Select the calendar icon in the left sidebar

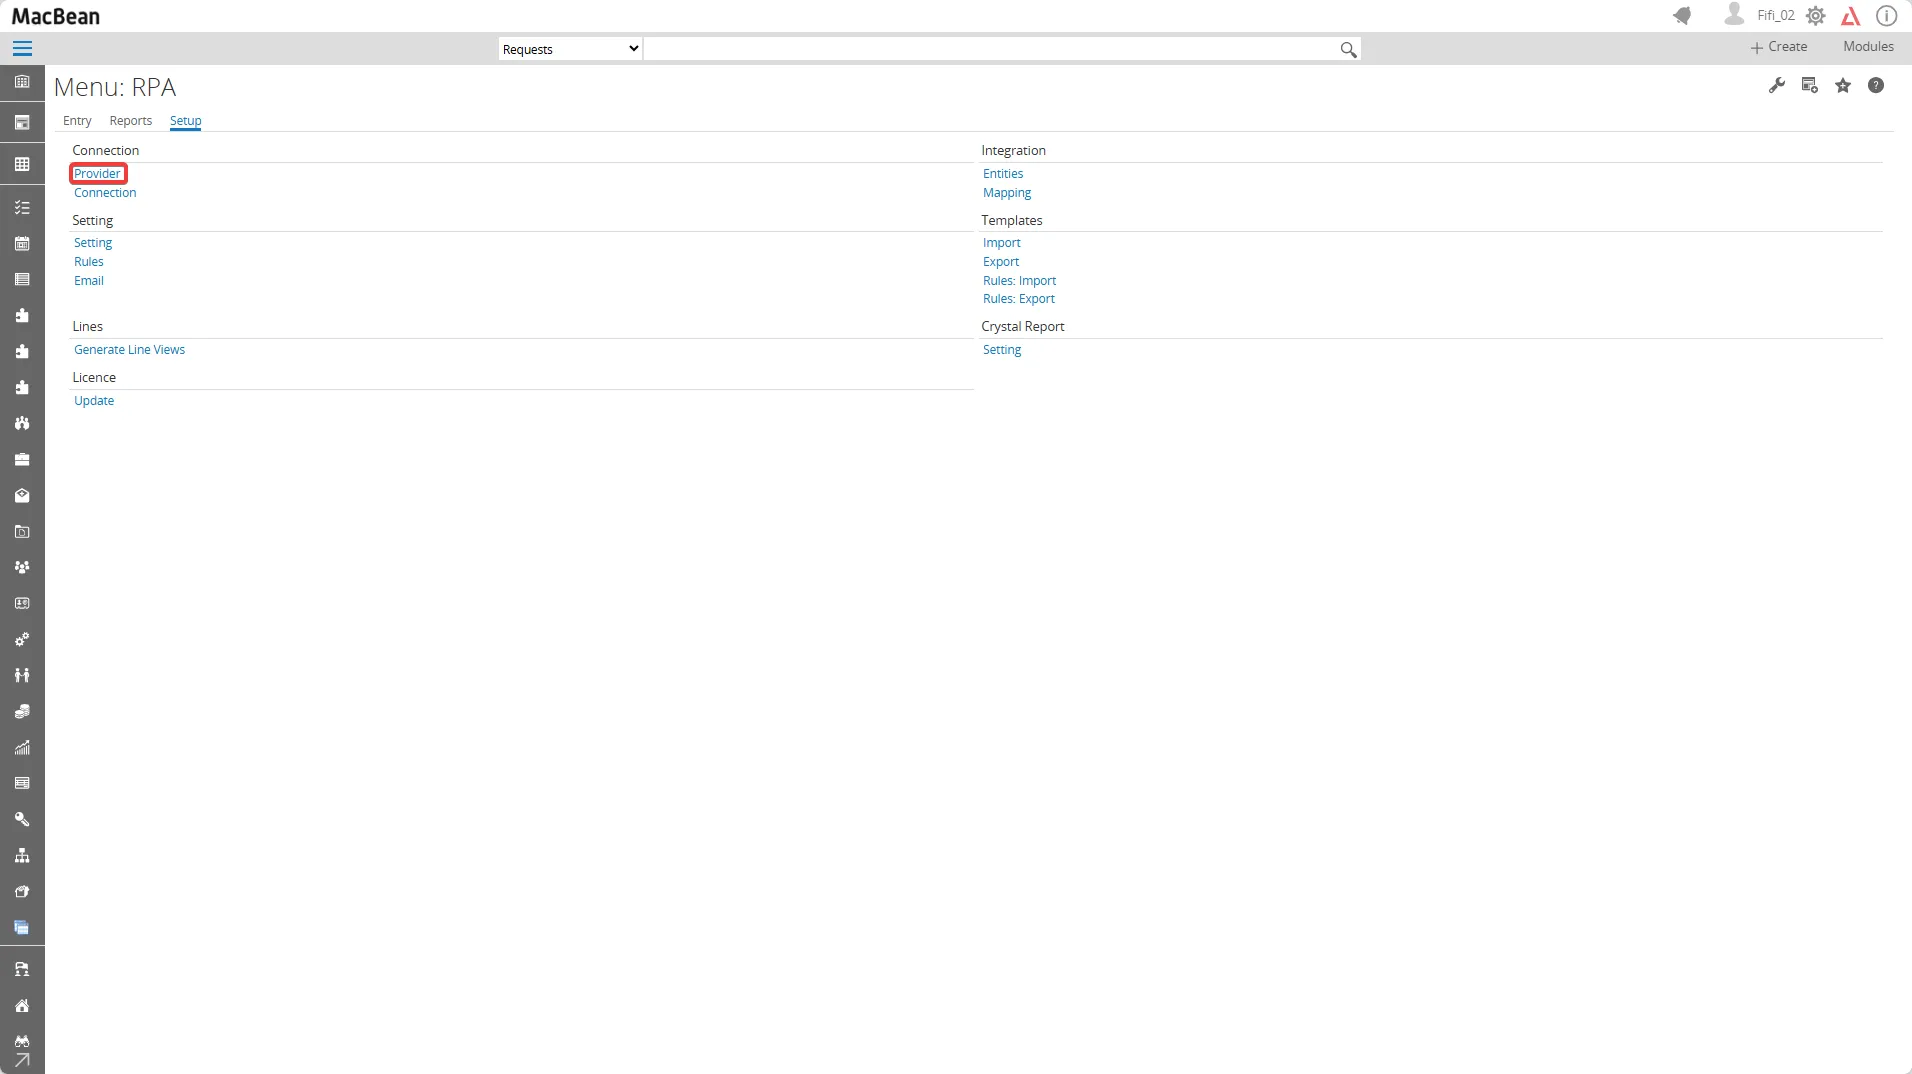pyautogui.click(x=22, y=244)
